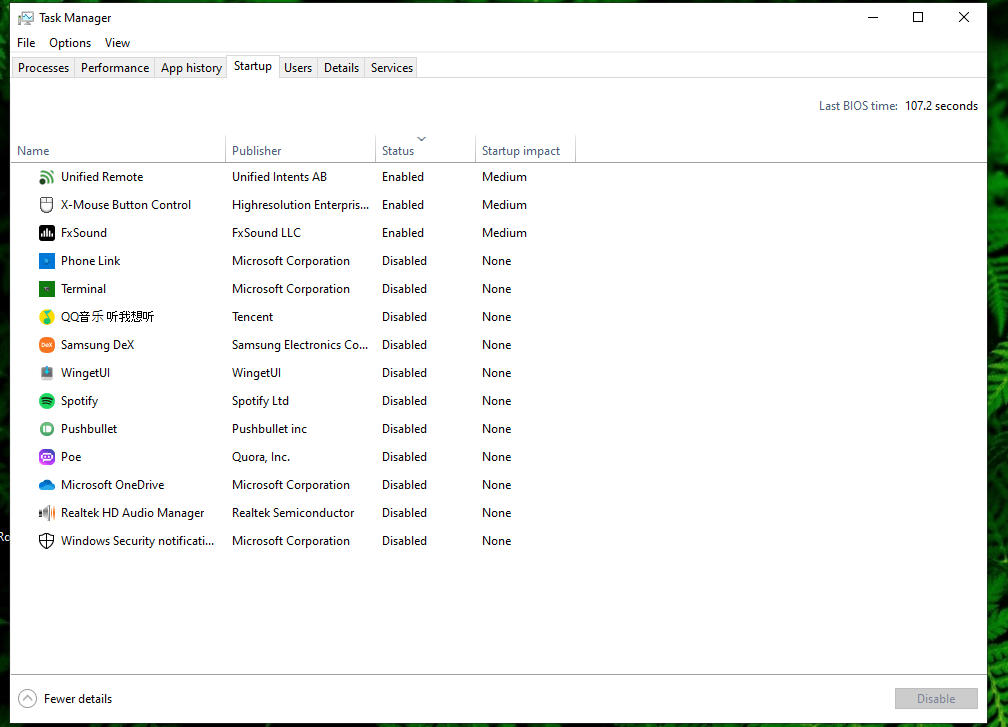Image resolution: width=1008 pixels, height=727 pixels.
Task: Open the File menu
Action: [x=26, y=43]
